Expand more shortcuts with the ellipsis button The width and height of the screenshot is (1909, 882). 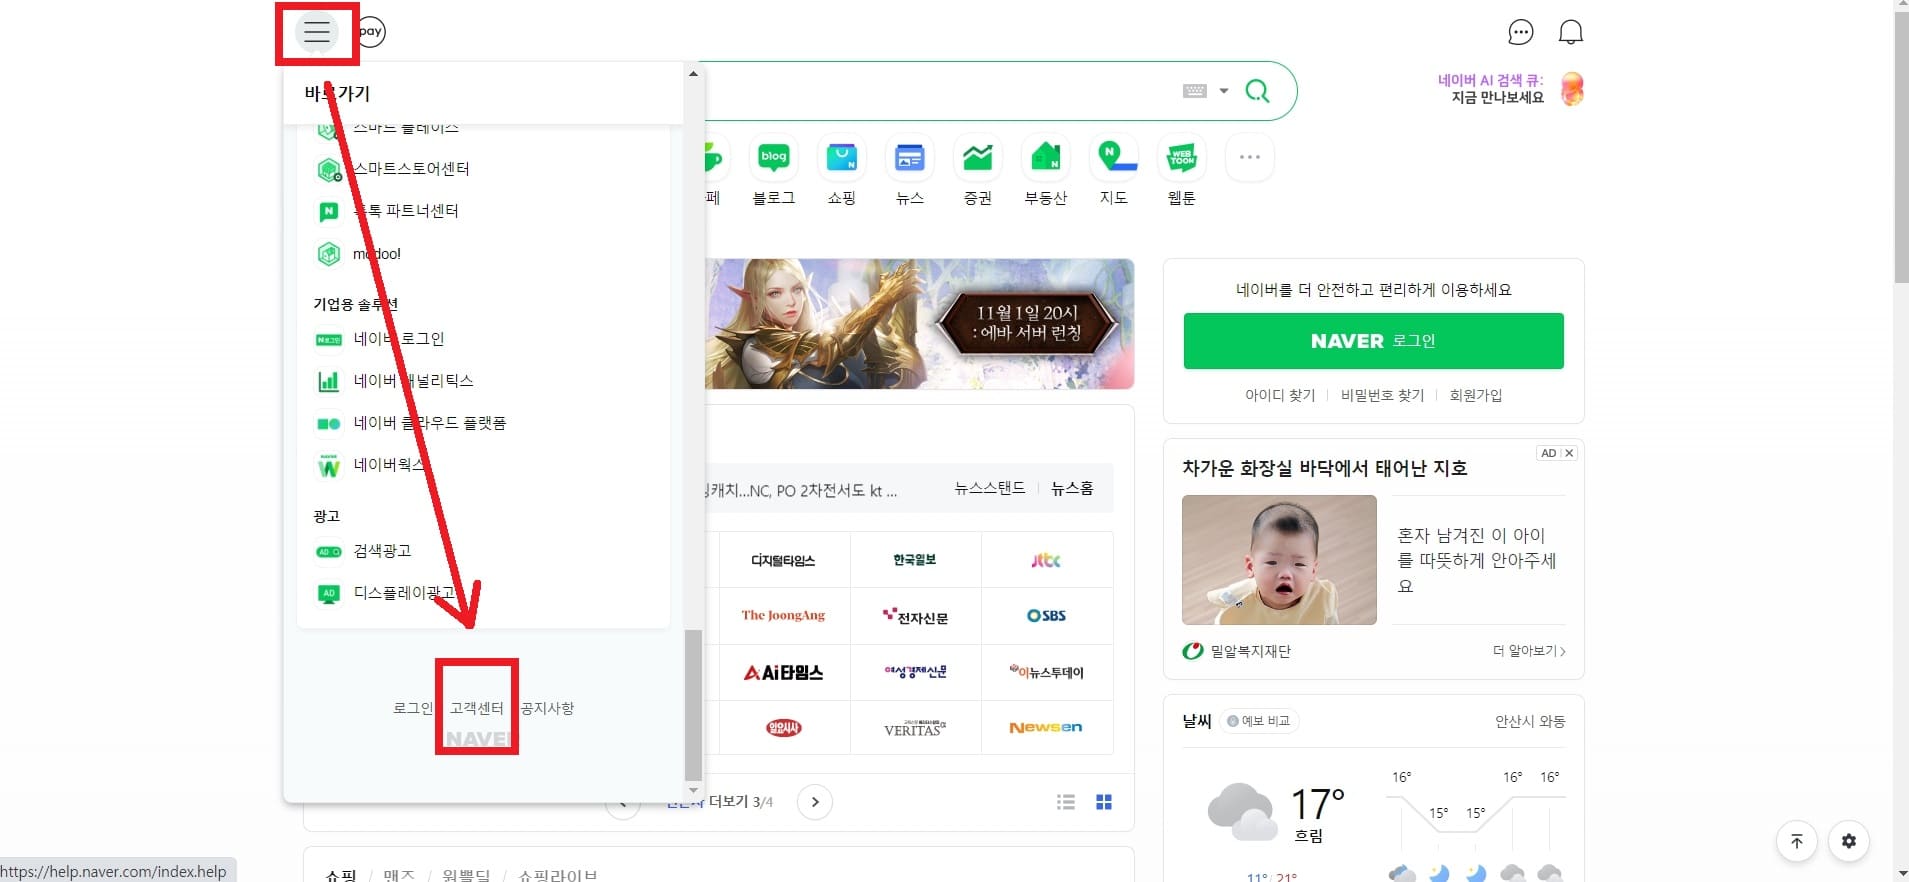click(1250, 157)
